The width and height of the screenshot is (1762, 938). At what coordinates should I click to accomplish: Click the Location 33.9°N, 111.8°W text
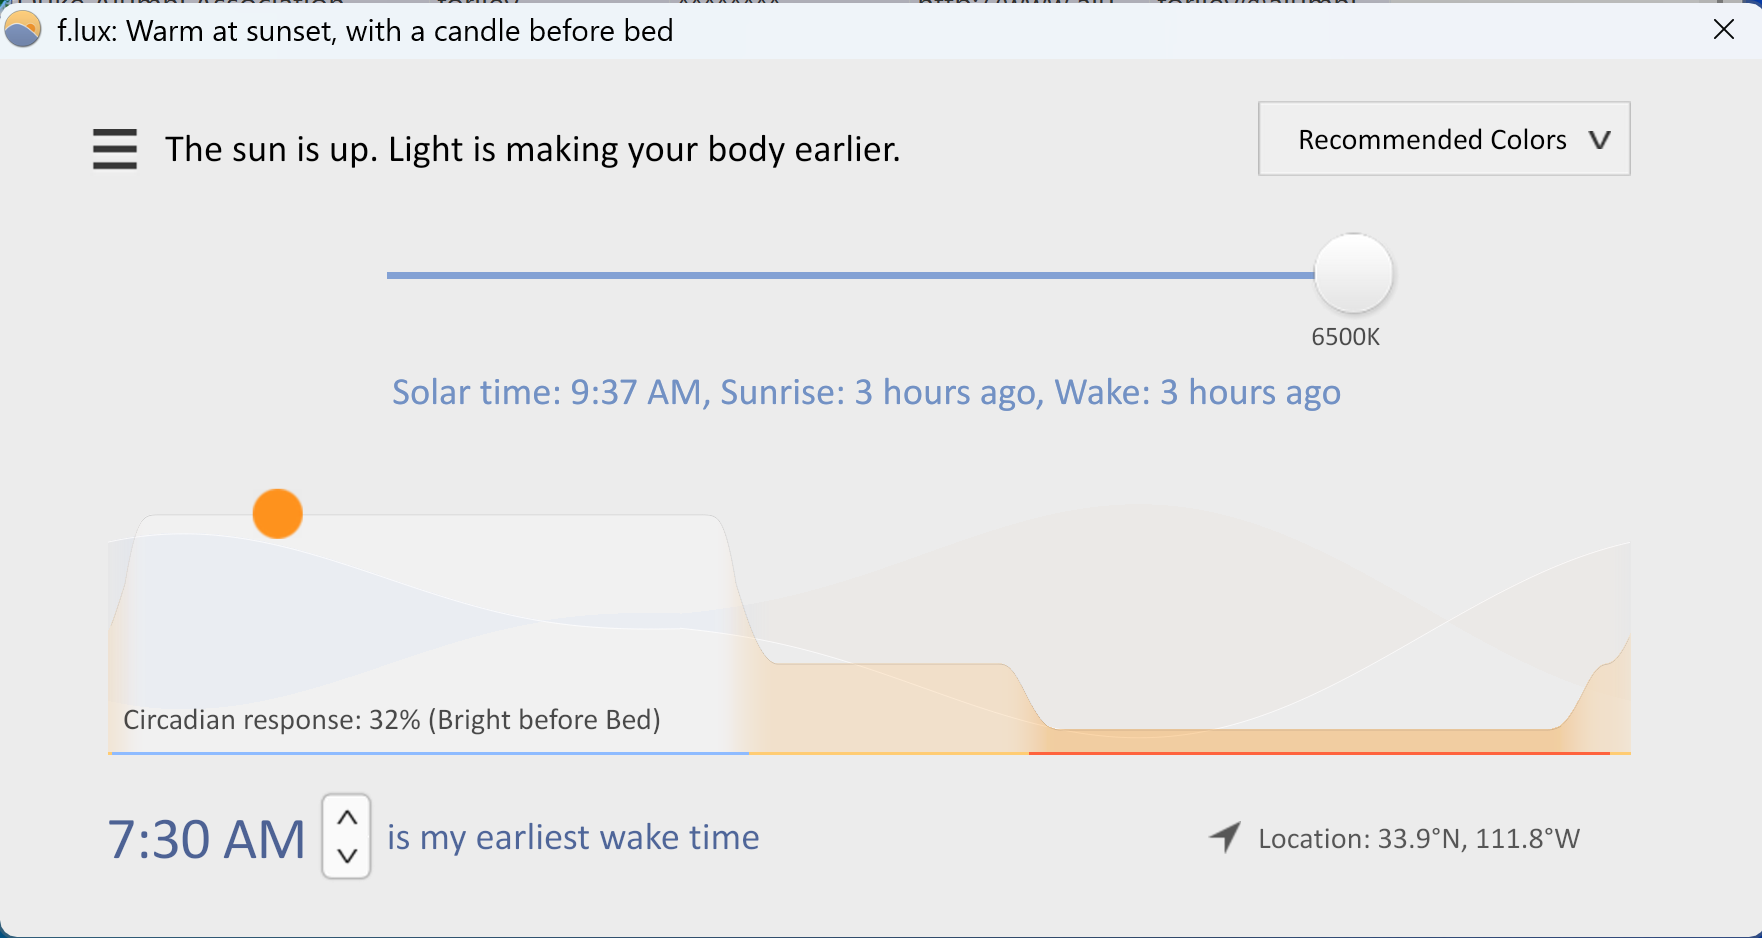1420,839
